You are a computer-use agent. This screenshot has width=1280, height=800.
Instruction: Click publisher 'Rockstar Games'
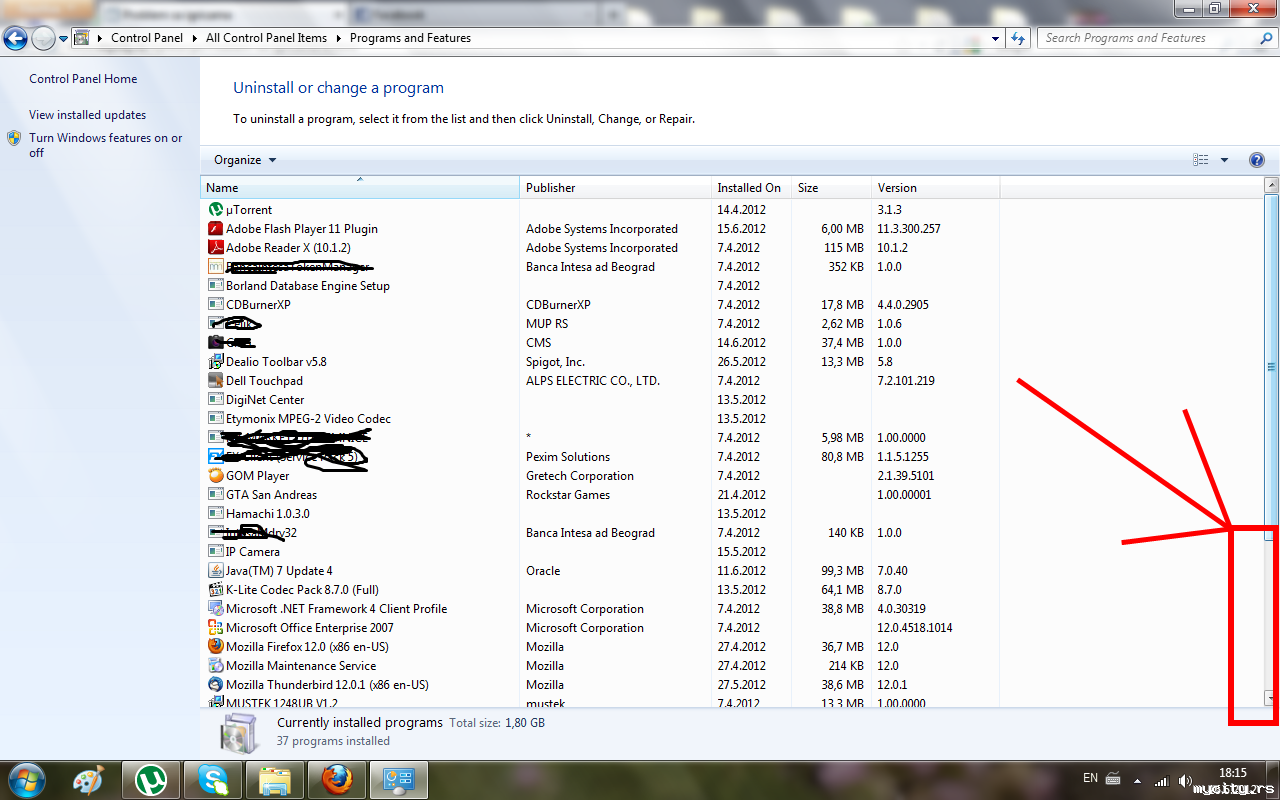(x=568, y=495)
